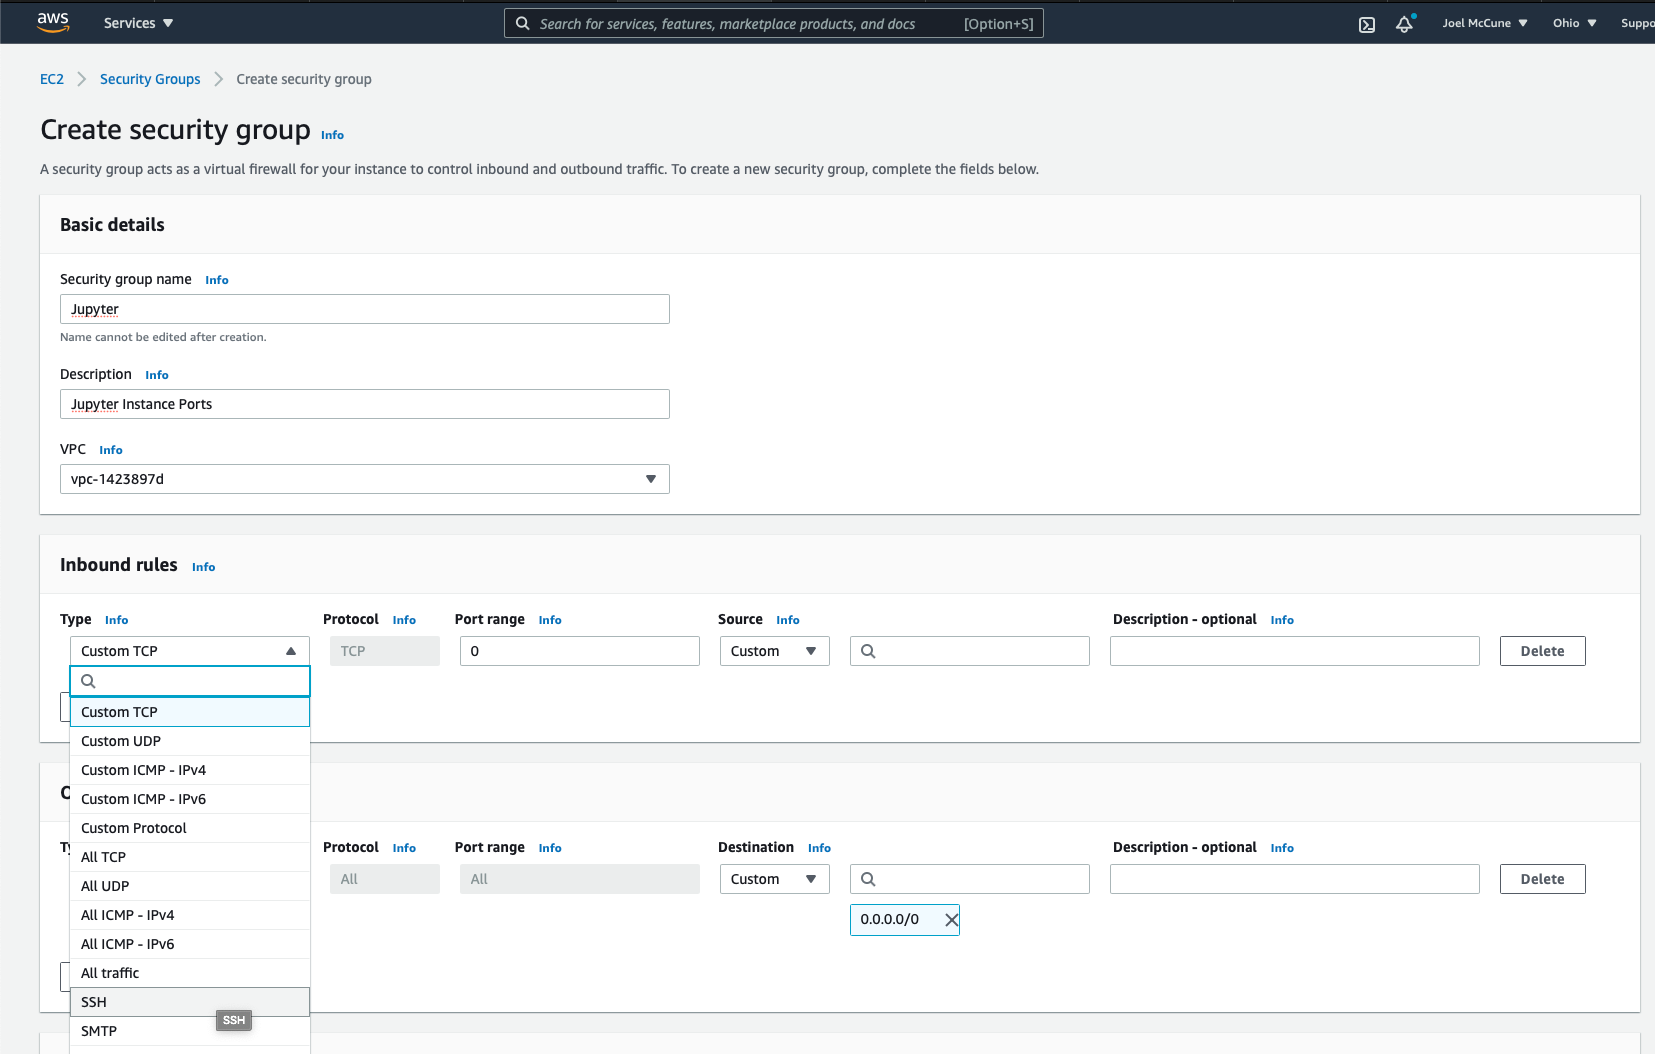The width and height of the screenshot is (1655, 1054).
Task: Focus the Security group name field
Action: [x=365, y=309]
